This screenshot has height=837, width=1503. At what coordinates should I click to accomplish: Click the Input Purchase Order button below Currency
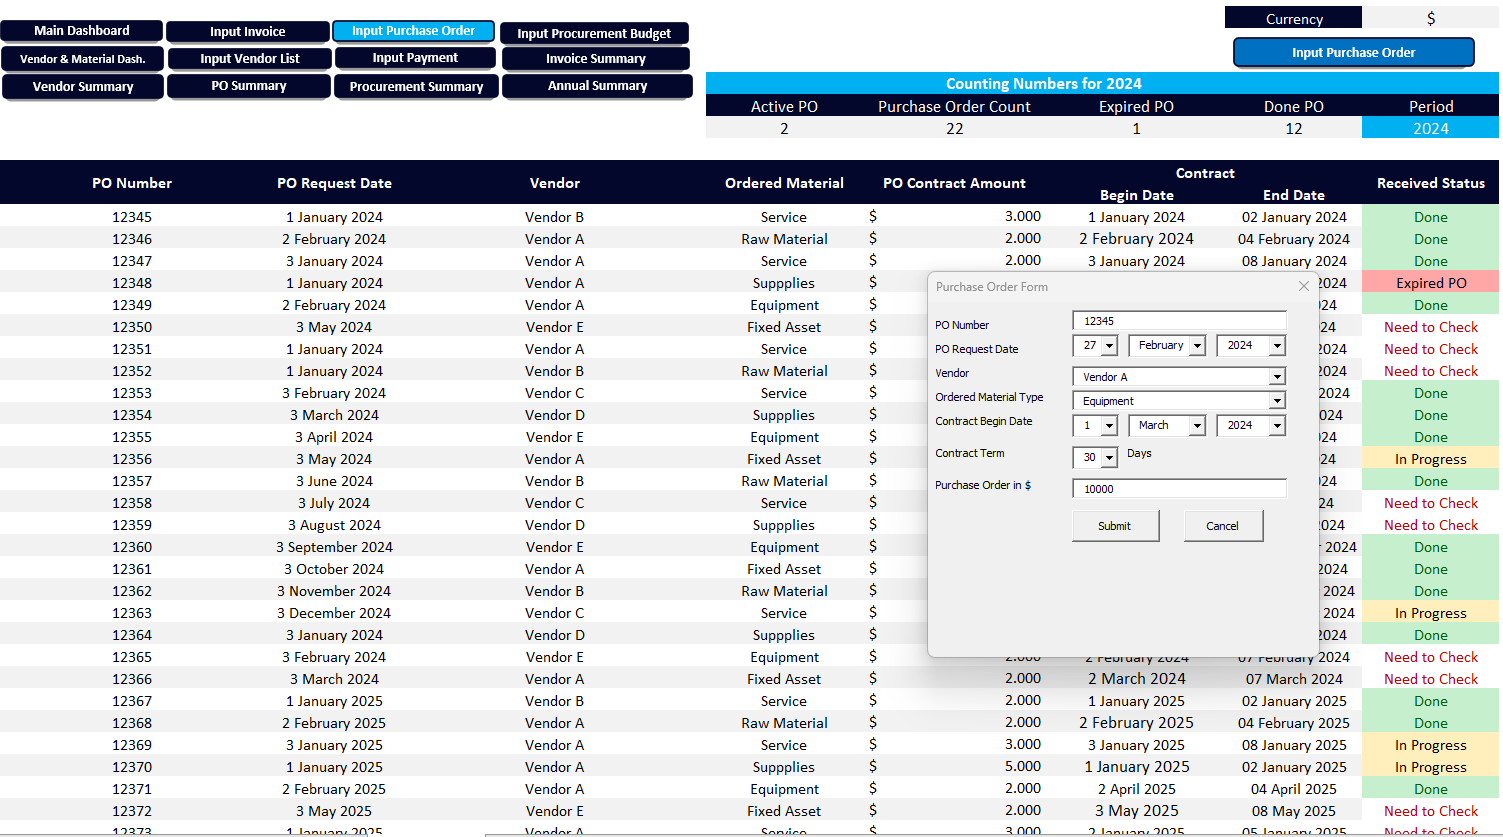tap(1354, 53)
